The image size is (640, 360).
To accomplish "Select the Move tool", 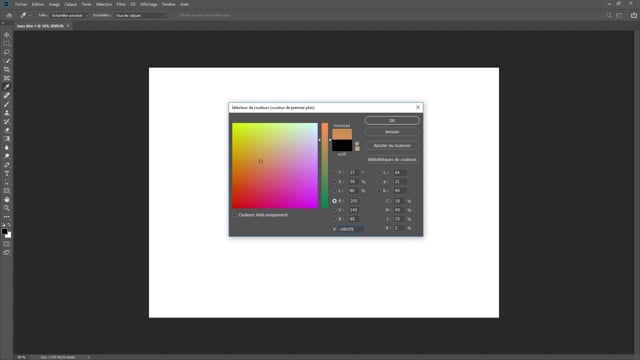I will 7,35.
